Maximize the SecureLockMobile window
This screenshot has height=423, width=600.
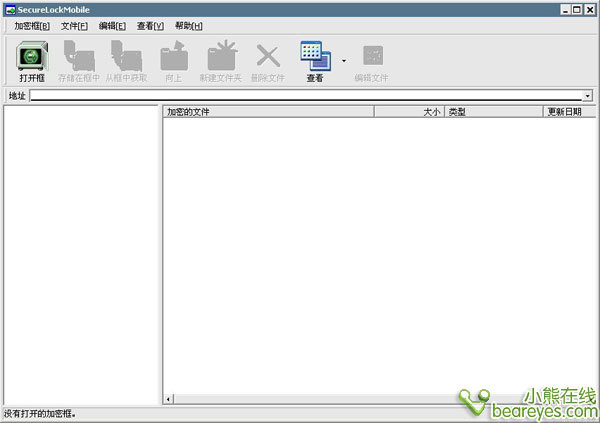[x=577, y=10]
